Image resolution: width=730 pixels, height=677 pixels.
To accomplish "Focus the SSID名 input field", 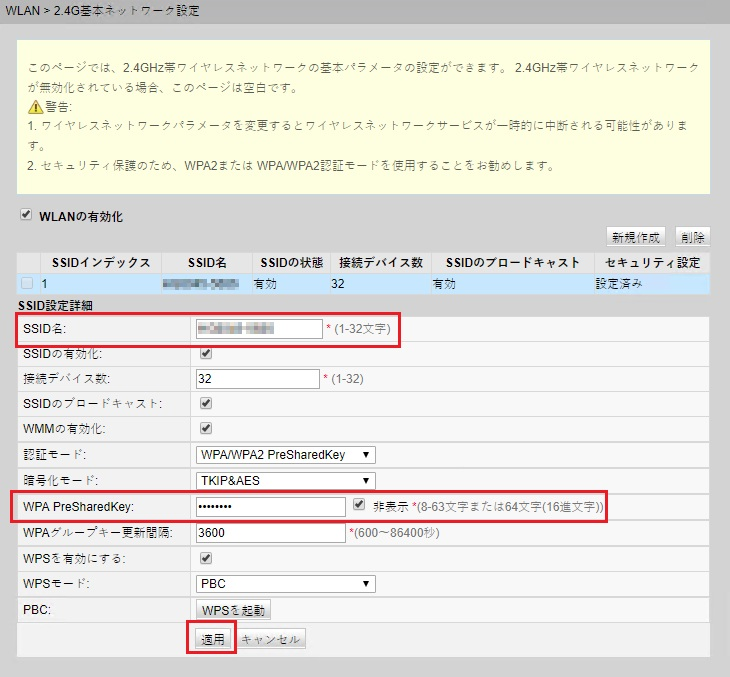I will coord(259,329).
